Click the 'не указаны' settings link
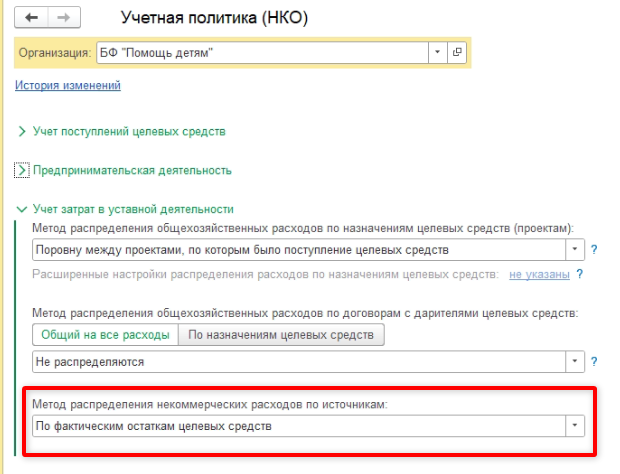The width and height of the screenshot is (620, 474). tap(539, 274)
